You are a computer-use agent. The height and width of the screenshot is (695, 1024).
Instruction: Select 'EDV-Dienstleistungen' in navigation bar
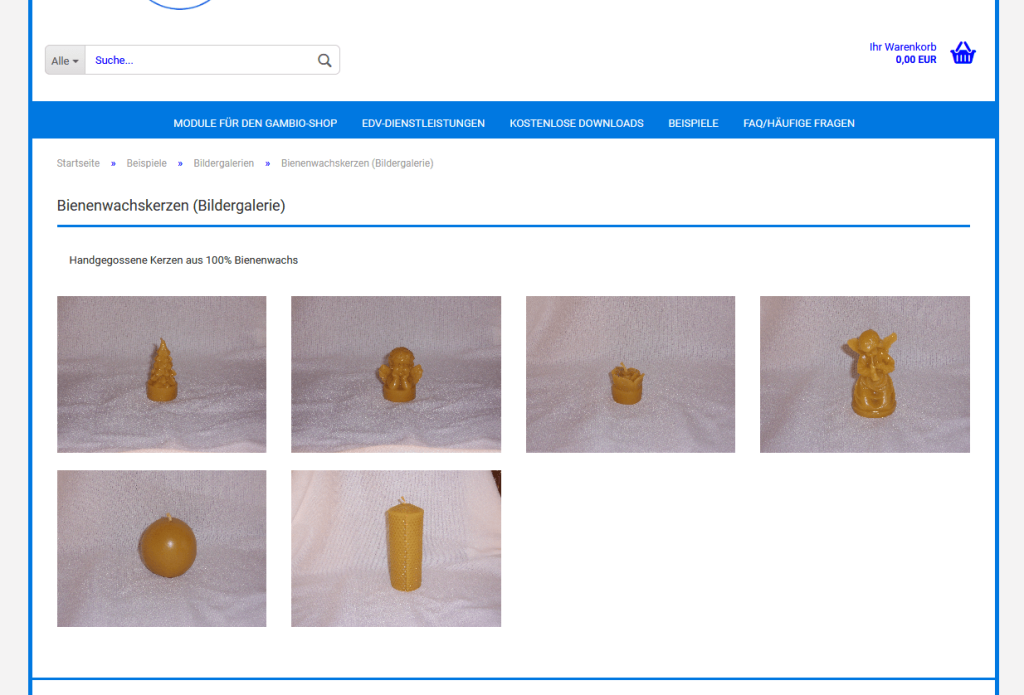tap(423, 123)
